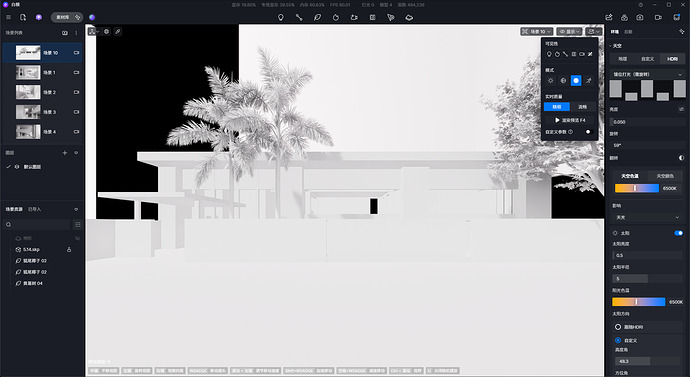Toggle the checkmark on the default layer
Screen dimensions: 690x377
[x=8, y=167]
